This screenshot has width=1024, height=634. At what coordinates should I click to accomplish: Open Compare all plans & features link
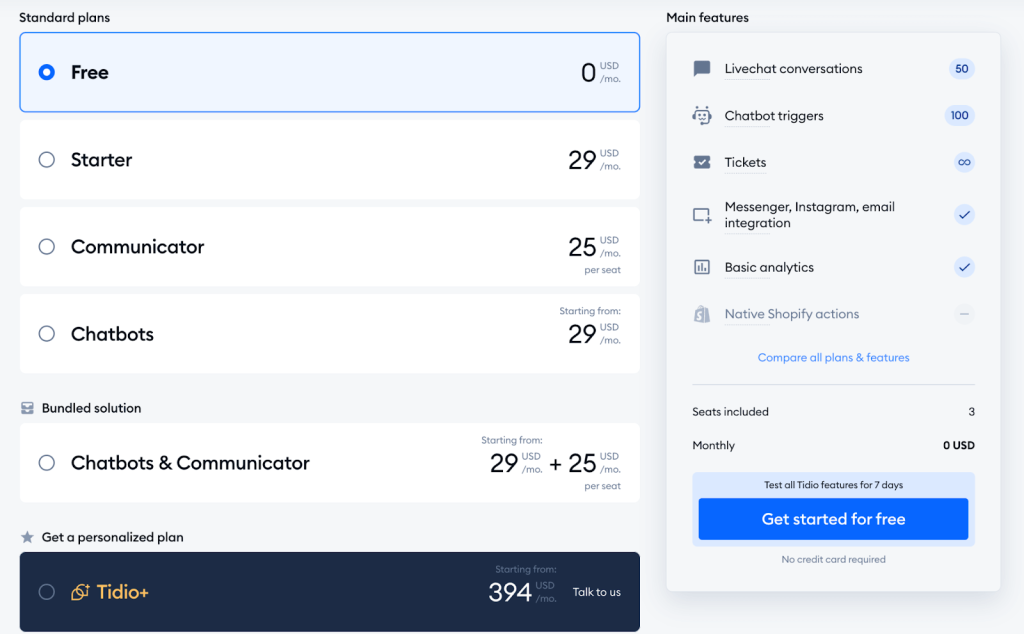coord(833,357)
